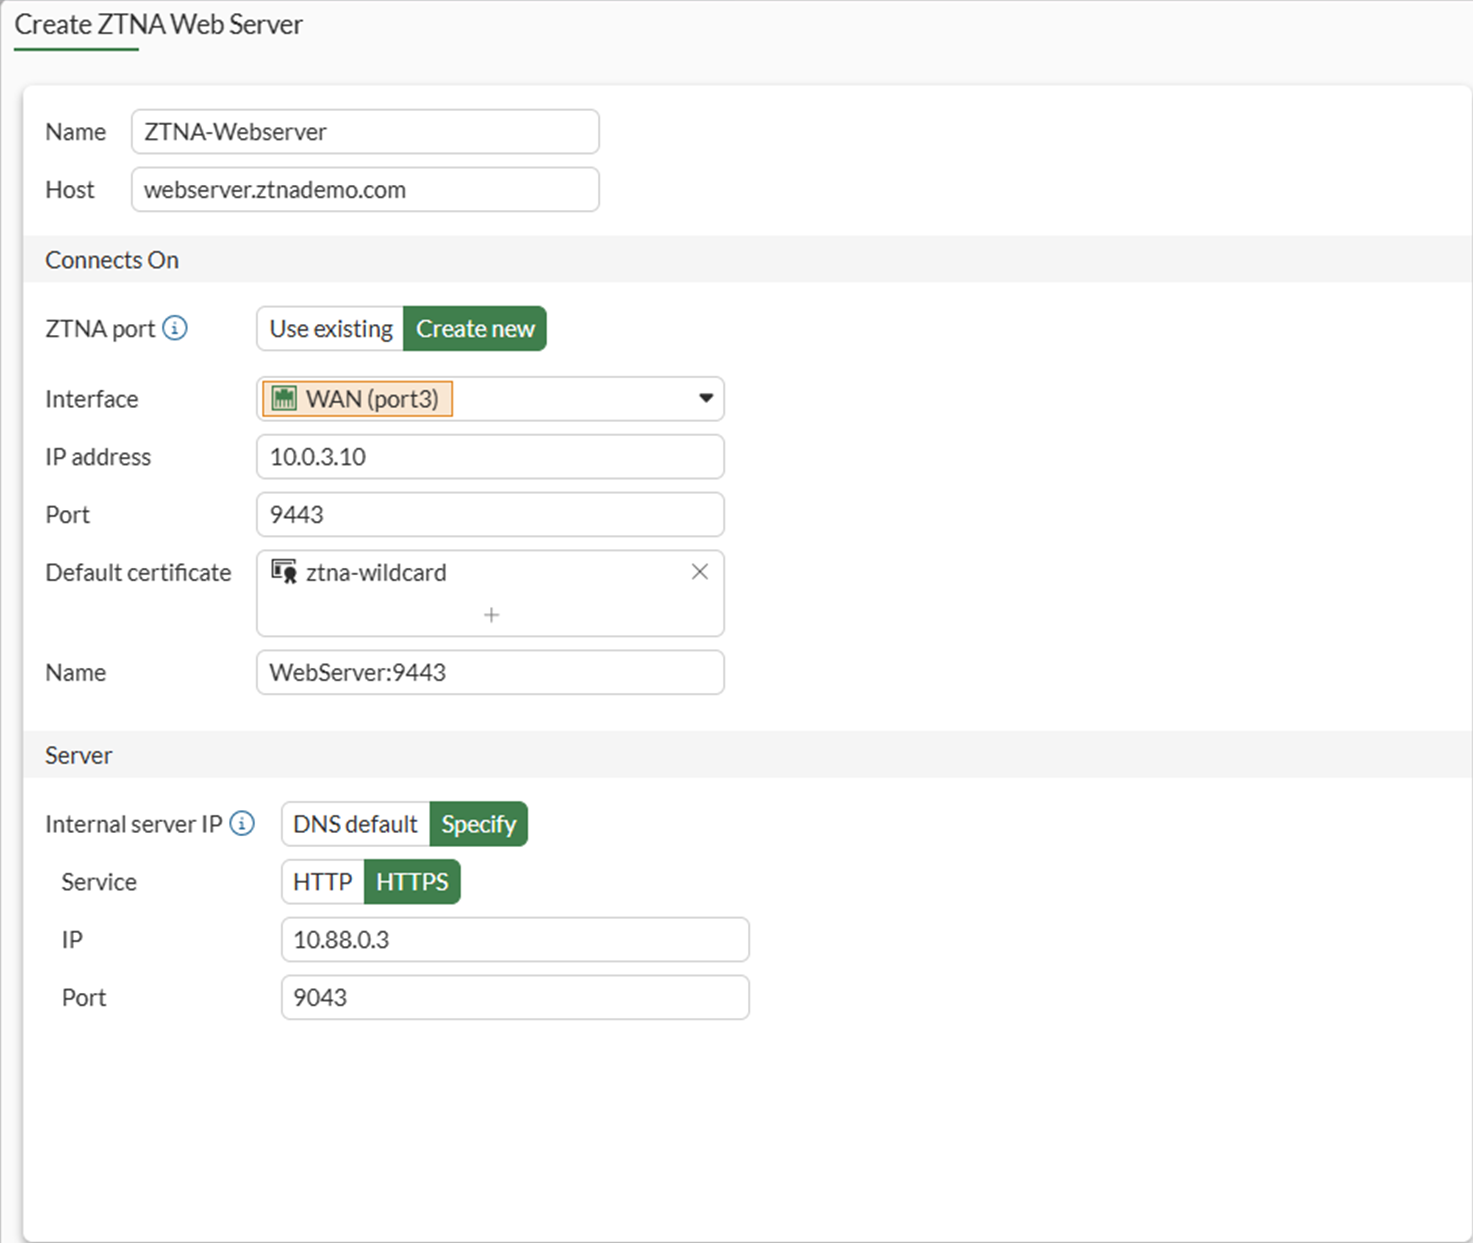
Task: Click the WAN (port3) interface icon
Action: point(285,399)
